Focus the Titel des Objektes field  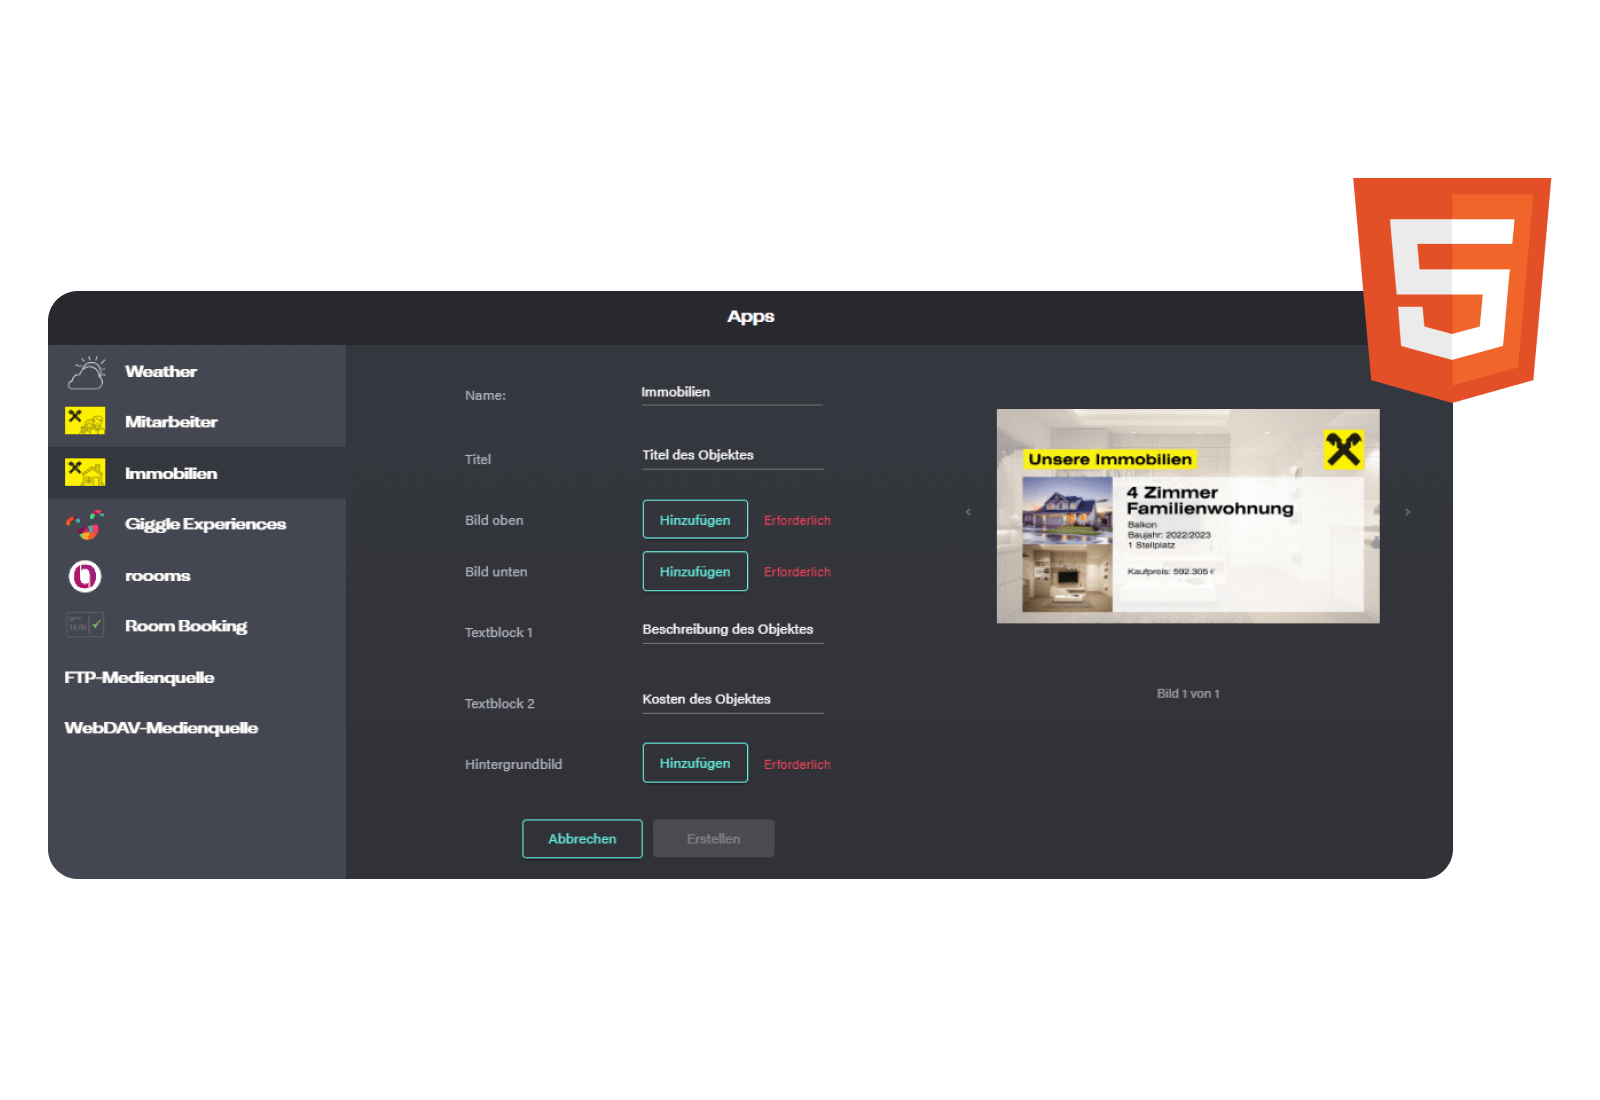pyautogui.click(x=732, y=456)
